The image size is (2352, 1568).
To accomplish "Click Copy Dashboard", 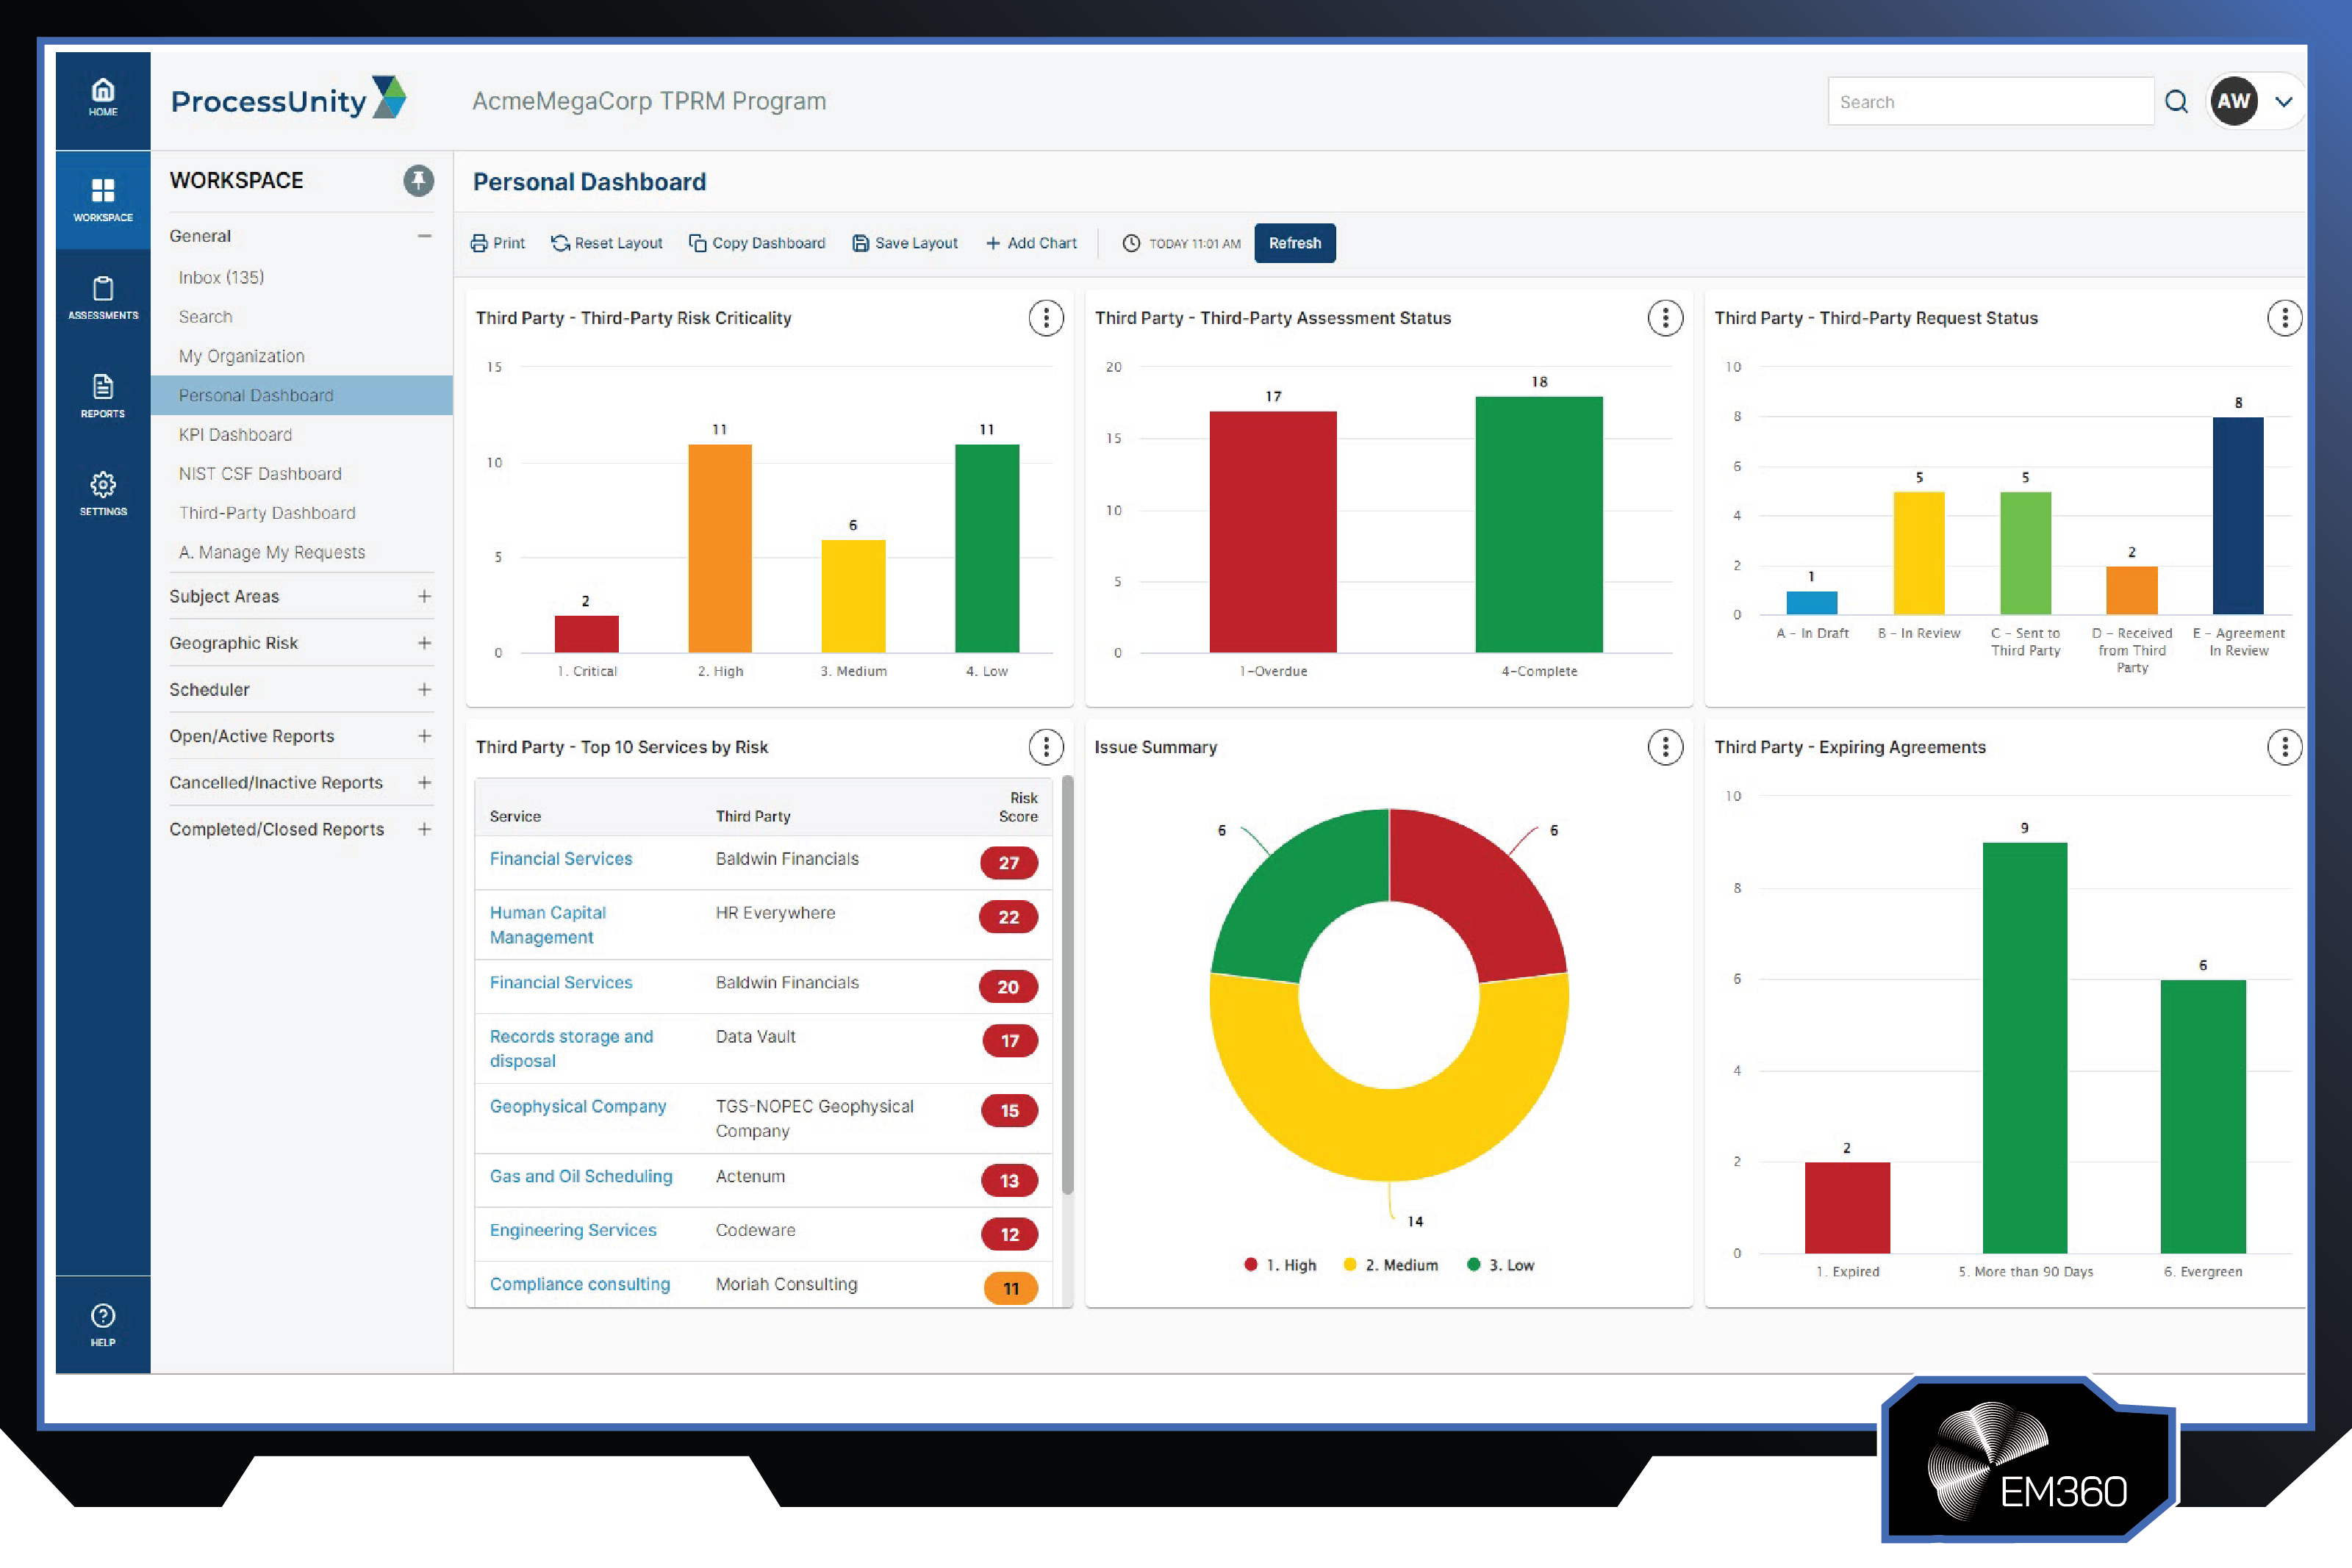I will (757, 243).
